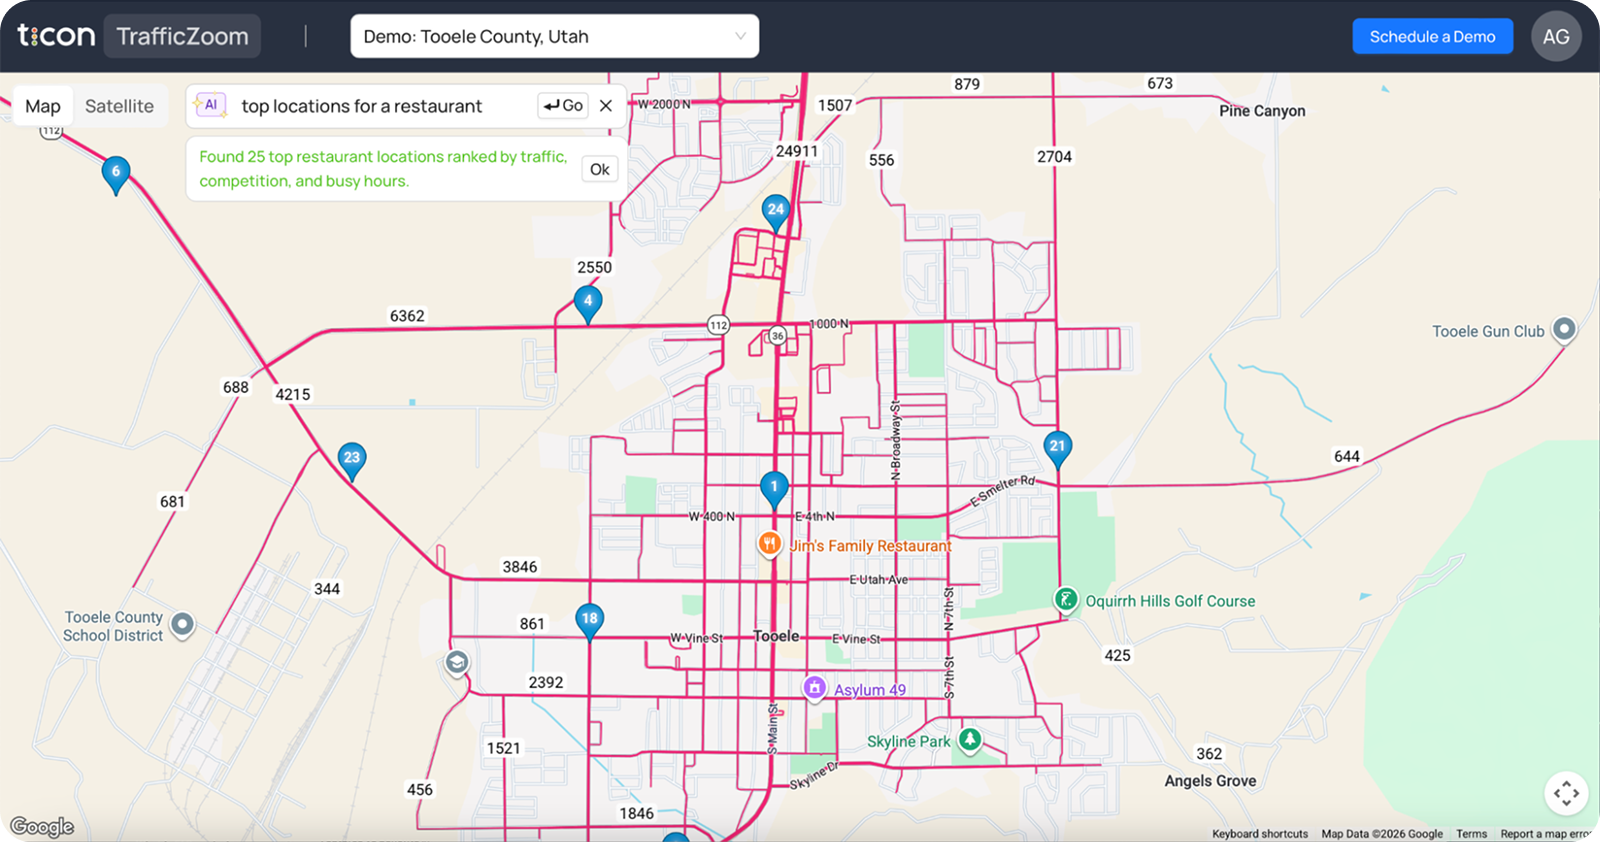This screenshot has height=843, width=1600.
Task: Switch to Map view
Action: tap(43, 106)
